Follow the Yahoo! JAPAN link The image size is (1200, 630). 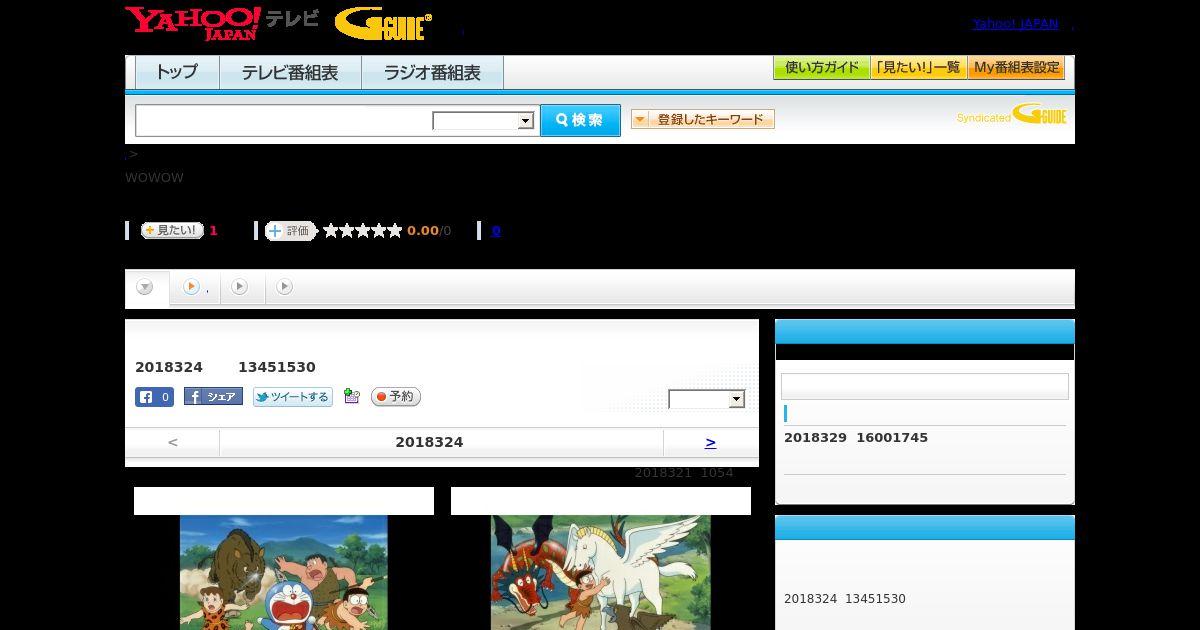coord(1015,23)
